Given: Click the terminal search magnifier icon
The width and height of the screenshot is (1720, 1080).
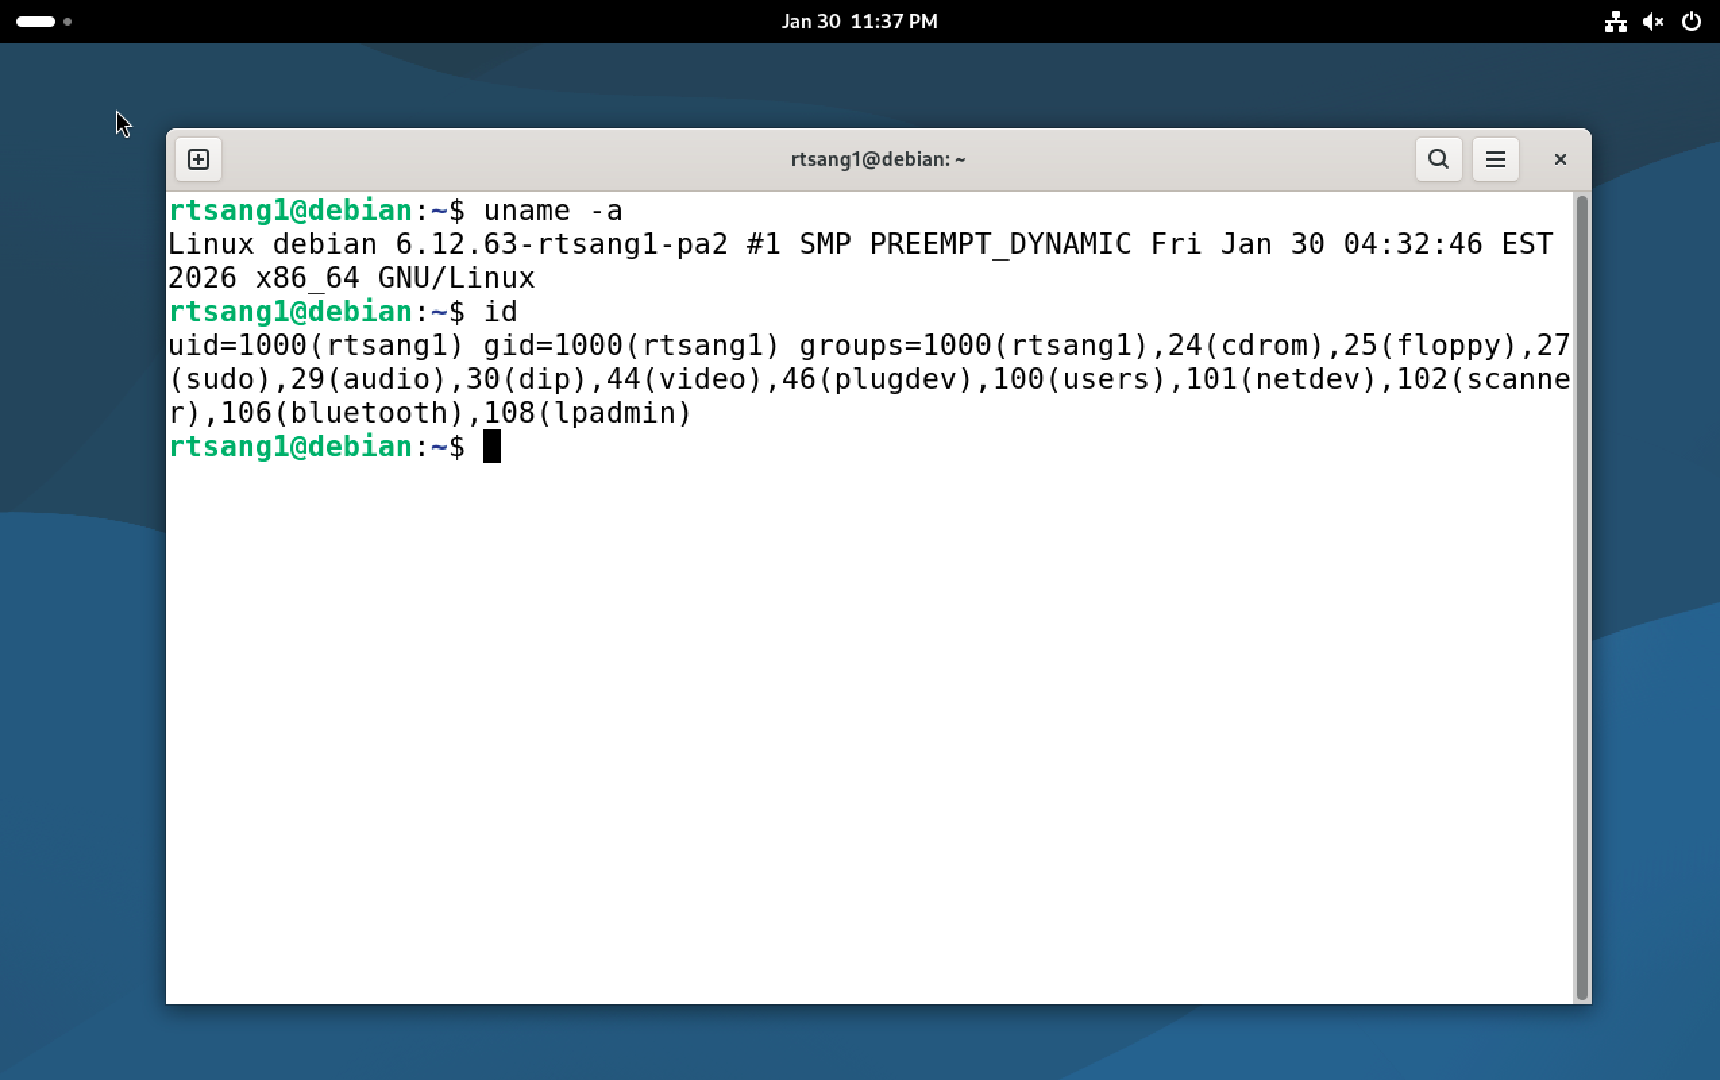Looking at the screenshot, I should (x=1438, y=160).
